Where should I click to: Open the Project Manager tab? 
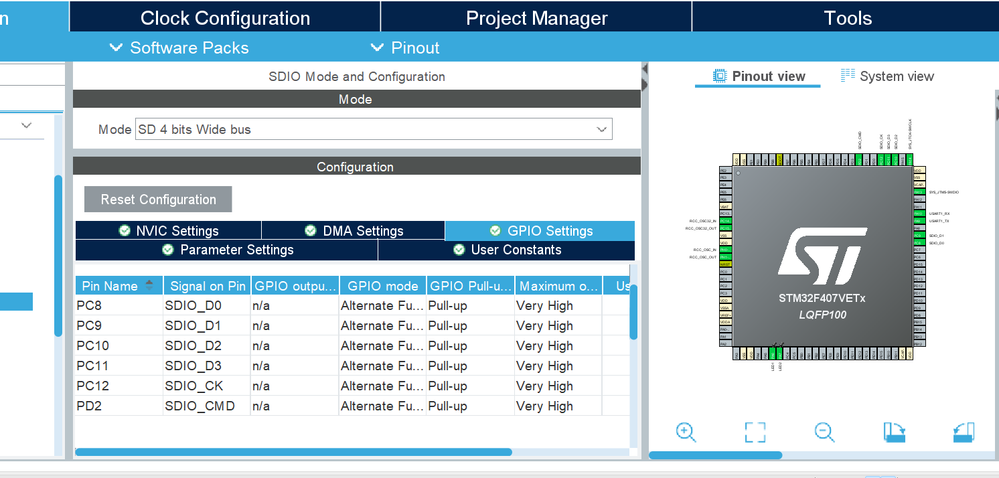(536, 18)
